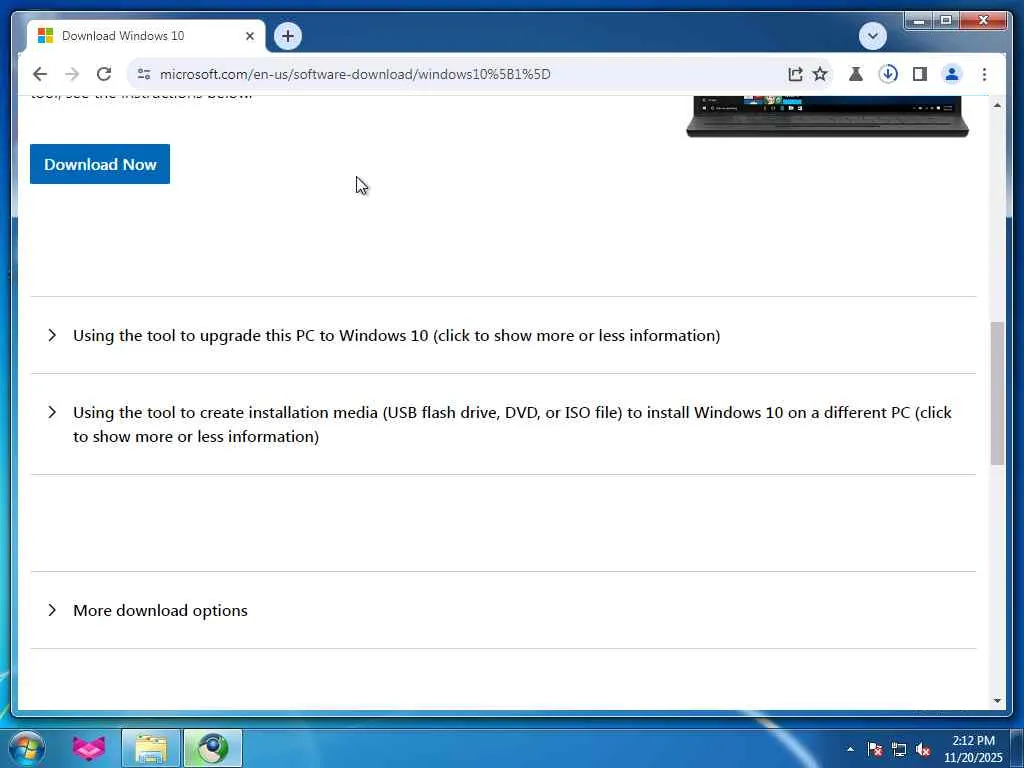Click the browser forward arrow

click(x=72, y=74)
